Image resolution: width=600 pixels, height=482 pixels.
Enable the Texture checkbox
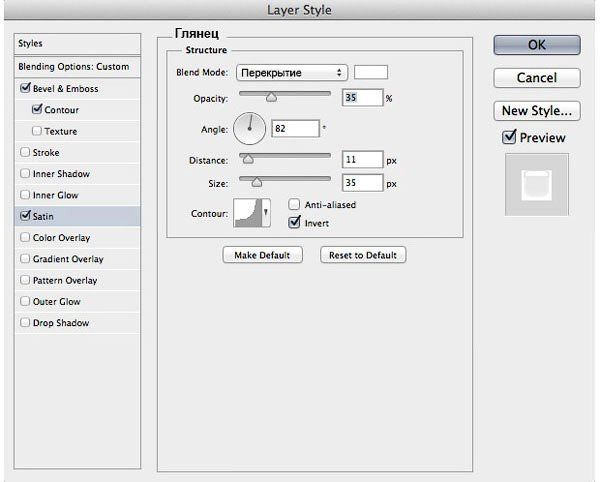38,131
